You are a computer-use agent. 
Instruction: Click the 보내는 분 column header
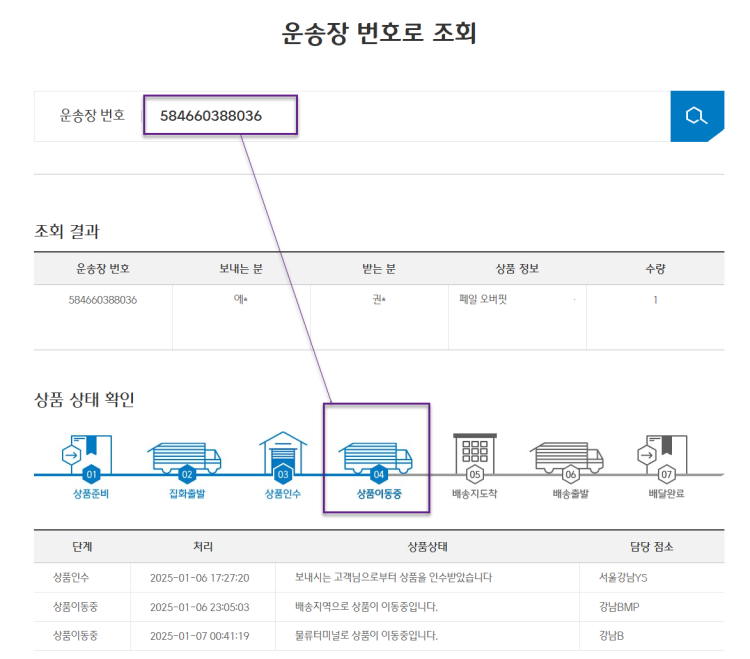(x=241, y=269)
